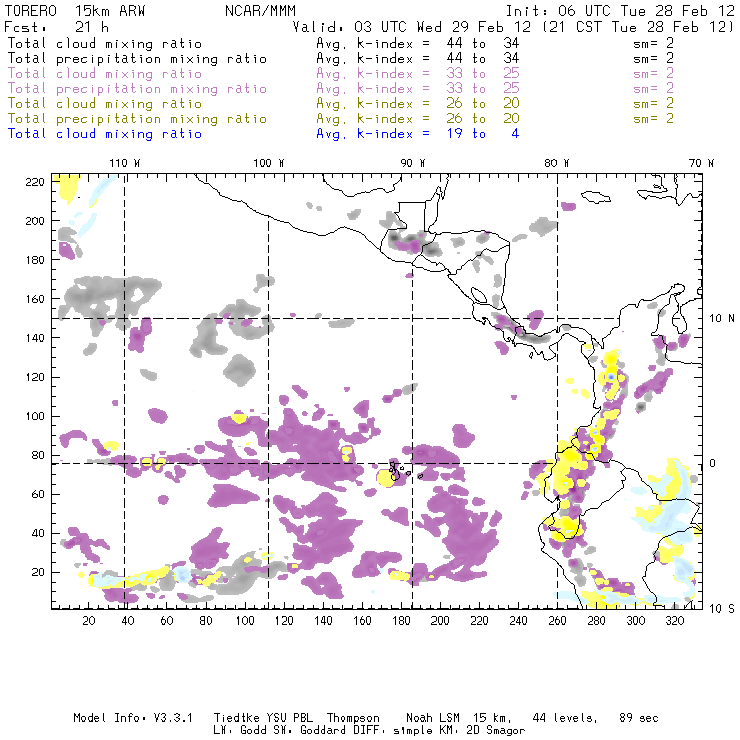Click "140" on the horizontal axis

click(323, 621)
